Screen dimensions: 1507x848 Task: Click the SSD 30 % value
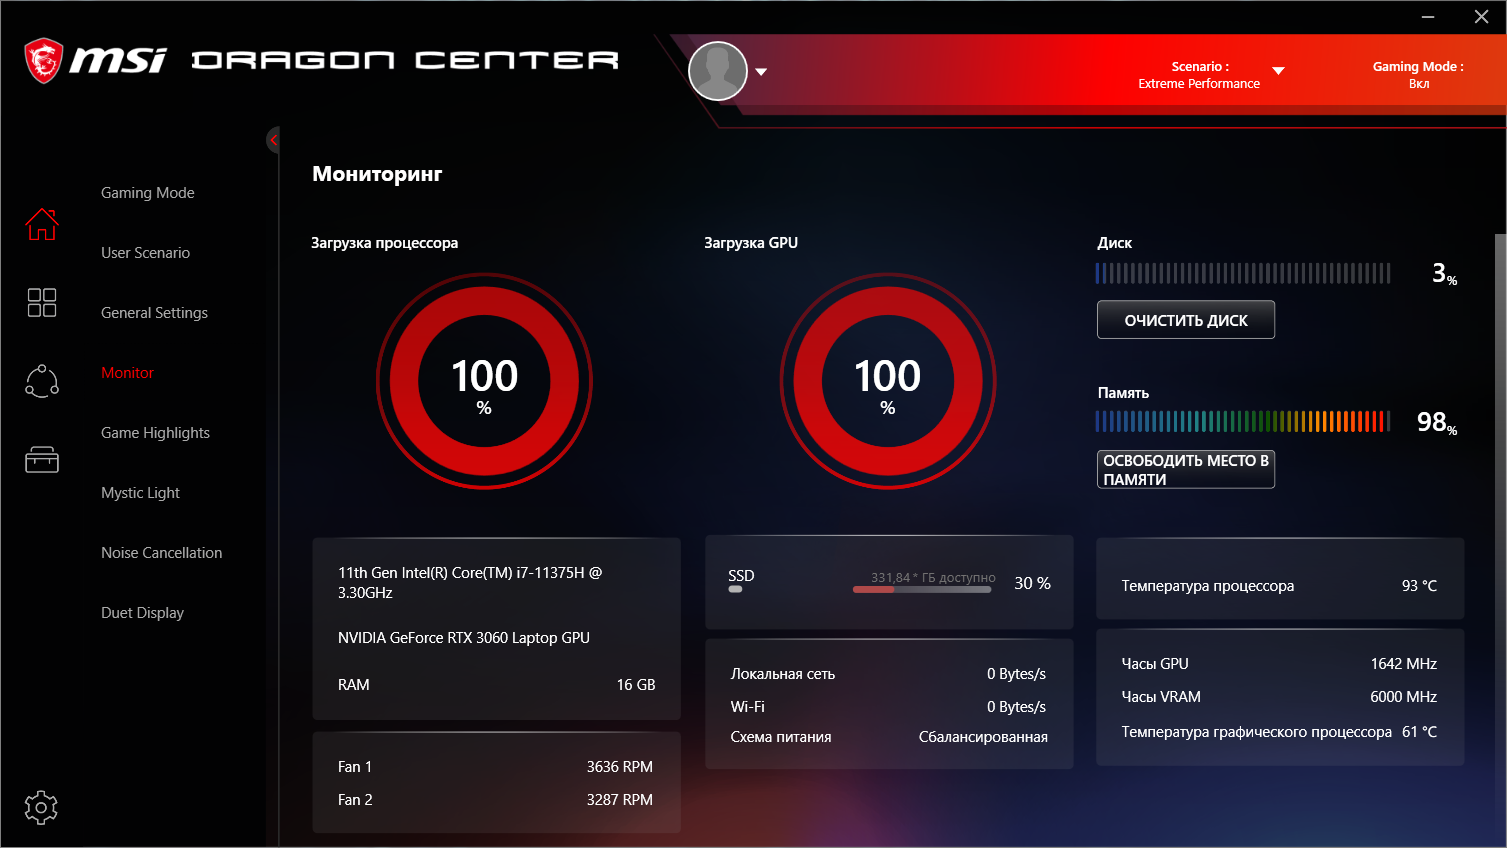pyautogui.click(x=1033, y=583)
